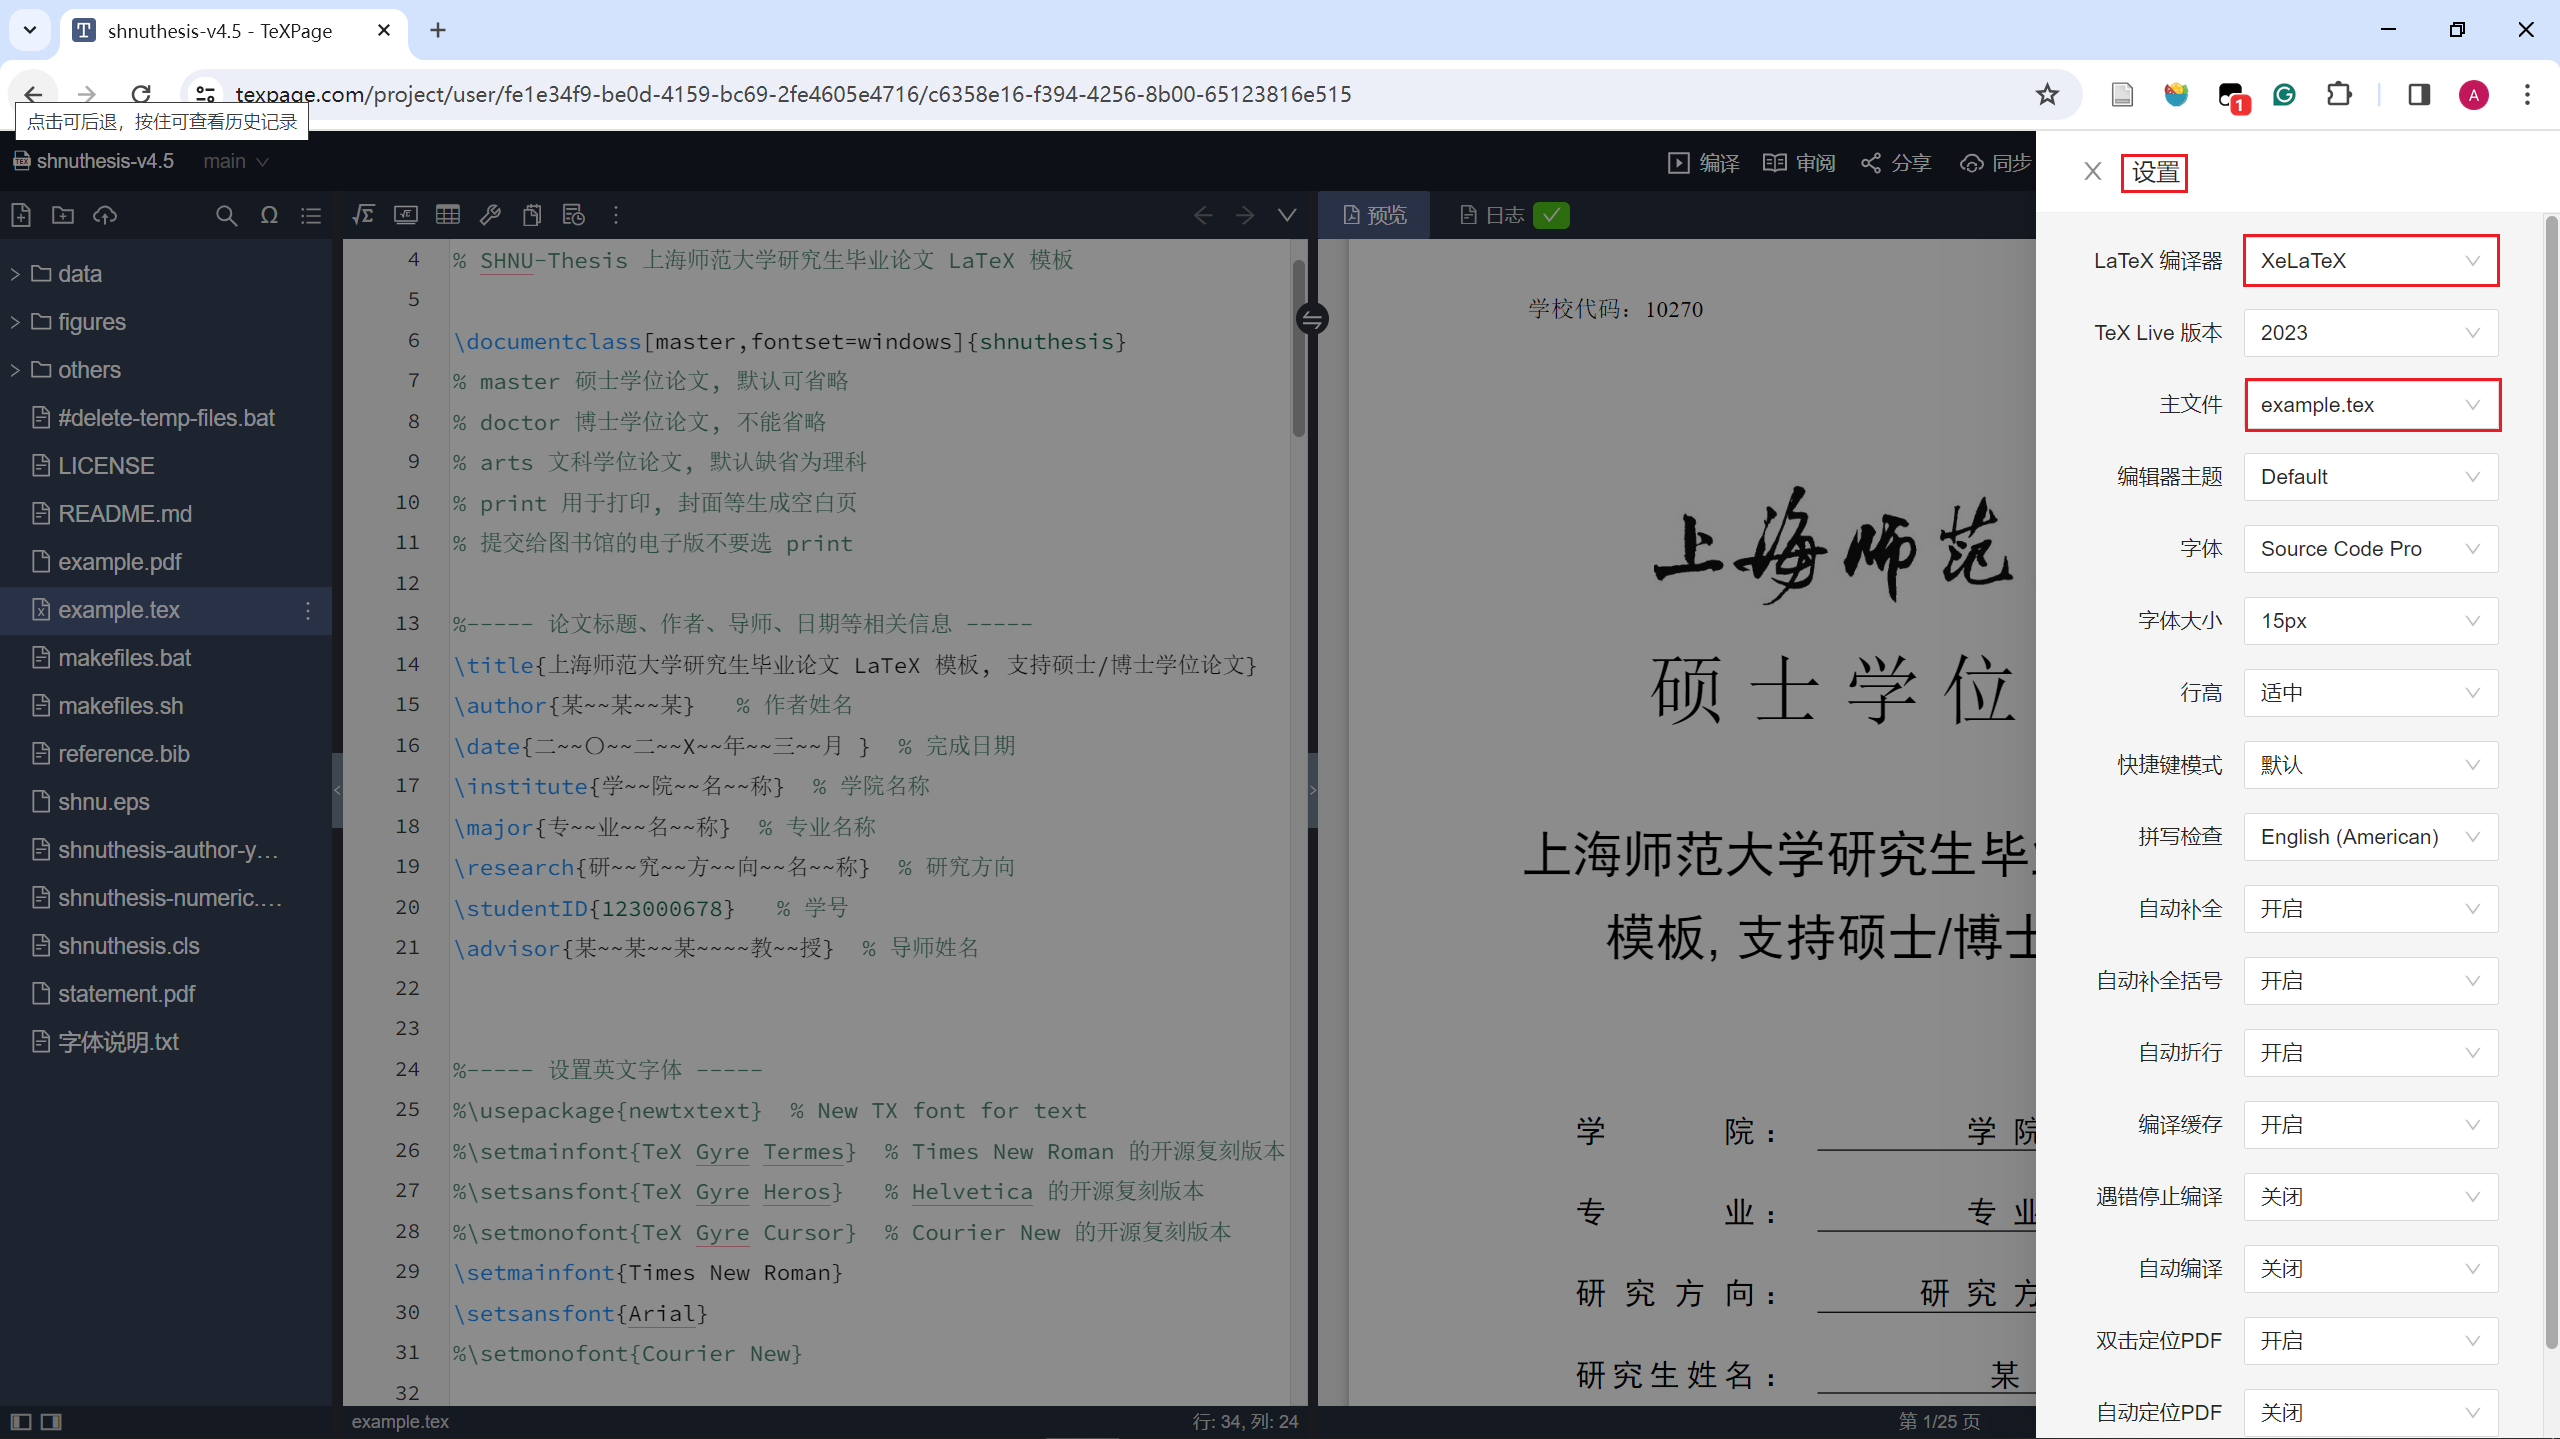Viewport: 2560px width, 1439px height.
Task: Open 字体 dropdown showing Source Code Pro
Action: tap(2370, 549)
